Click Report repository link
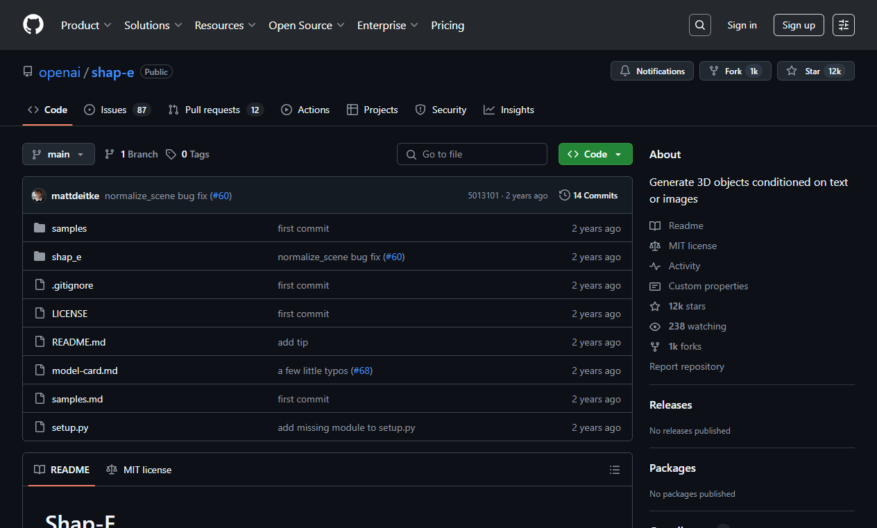The image size is (877, 528). 686,367
